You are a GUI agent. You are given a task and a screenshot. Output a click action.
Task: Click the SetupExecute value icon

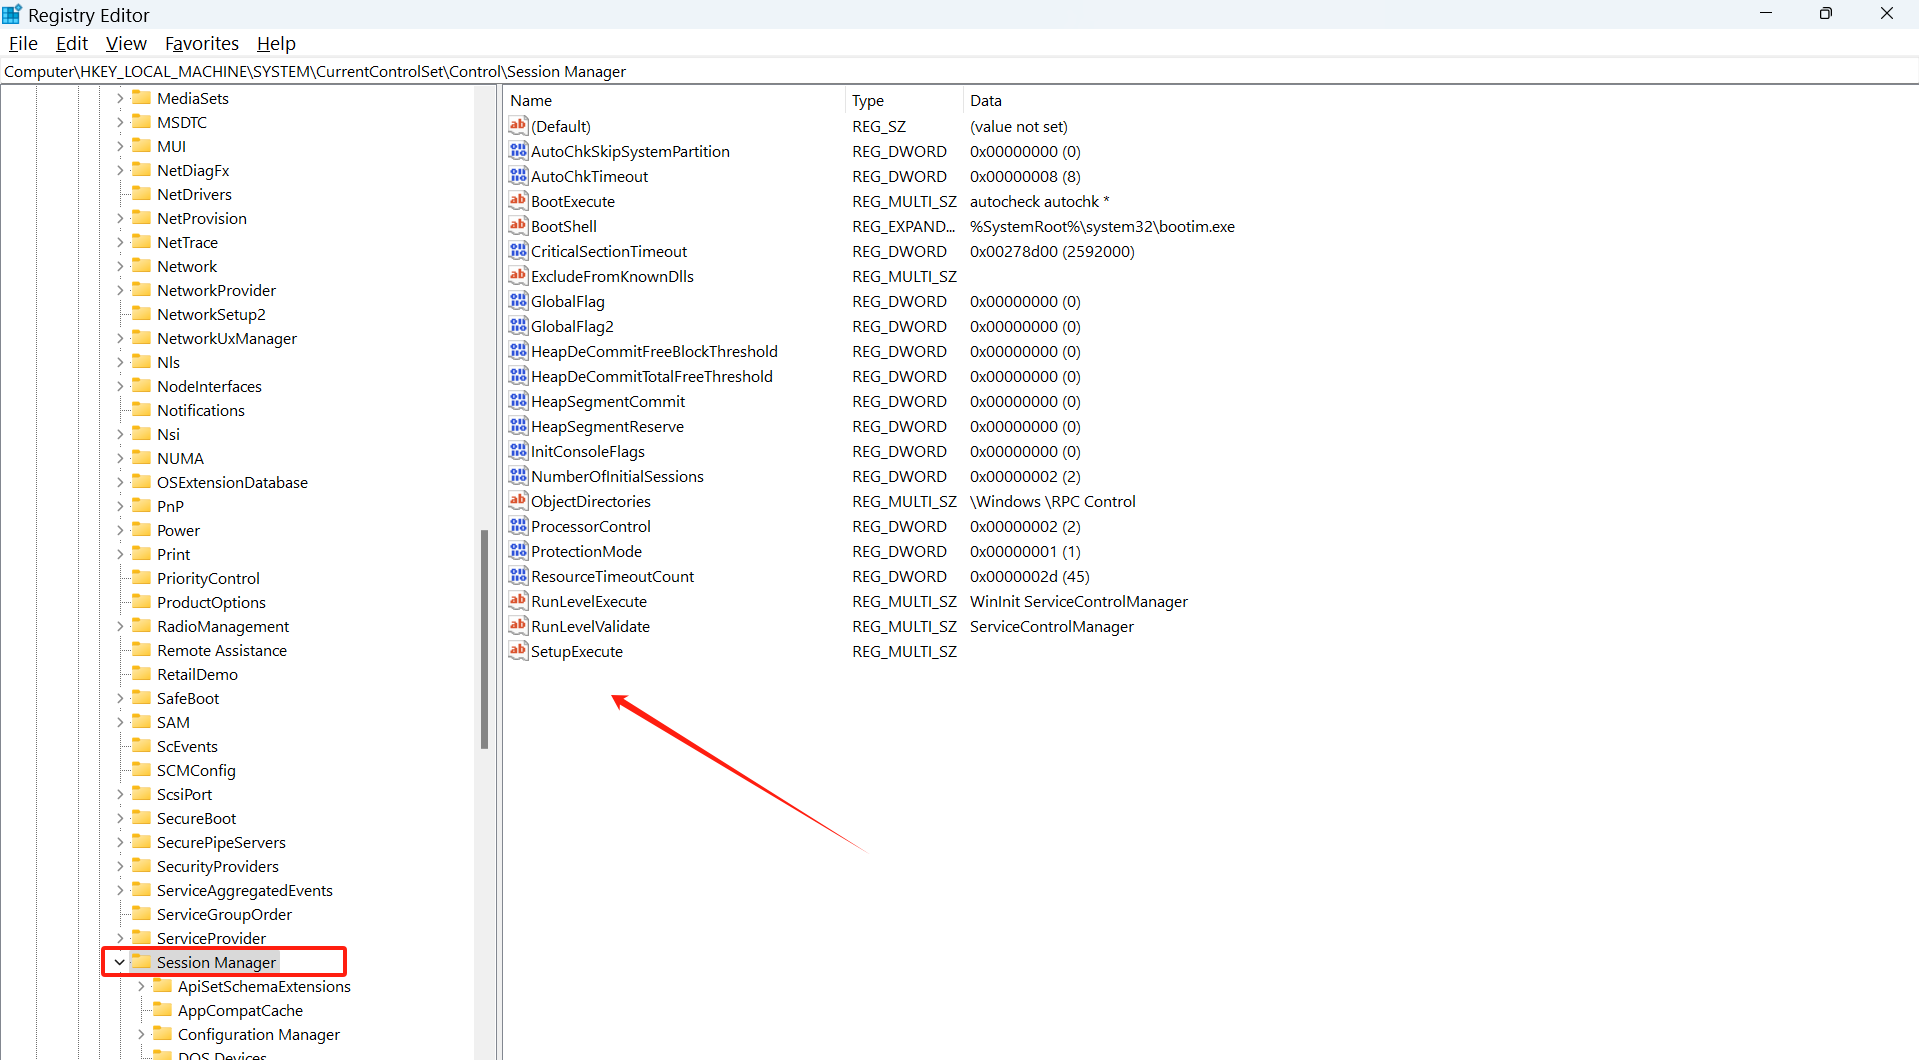click(518, 650)
